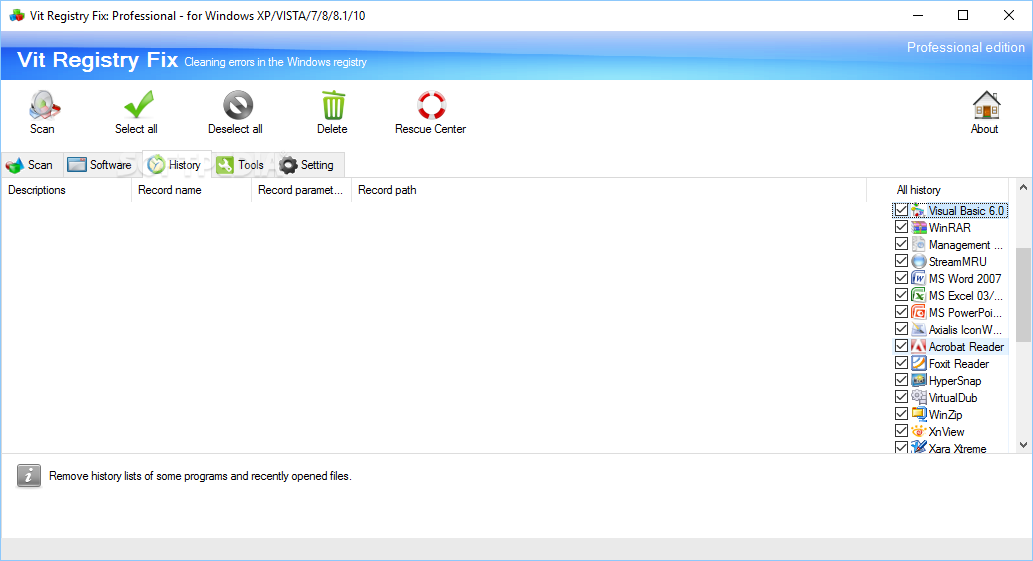1033x561 pixels.
Task: Toggle the Xara Xtreme checkbox
Action: (x=901, y=447)
